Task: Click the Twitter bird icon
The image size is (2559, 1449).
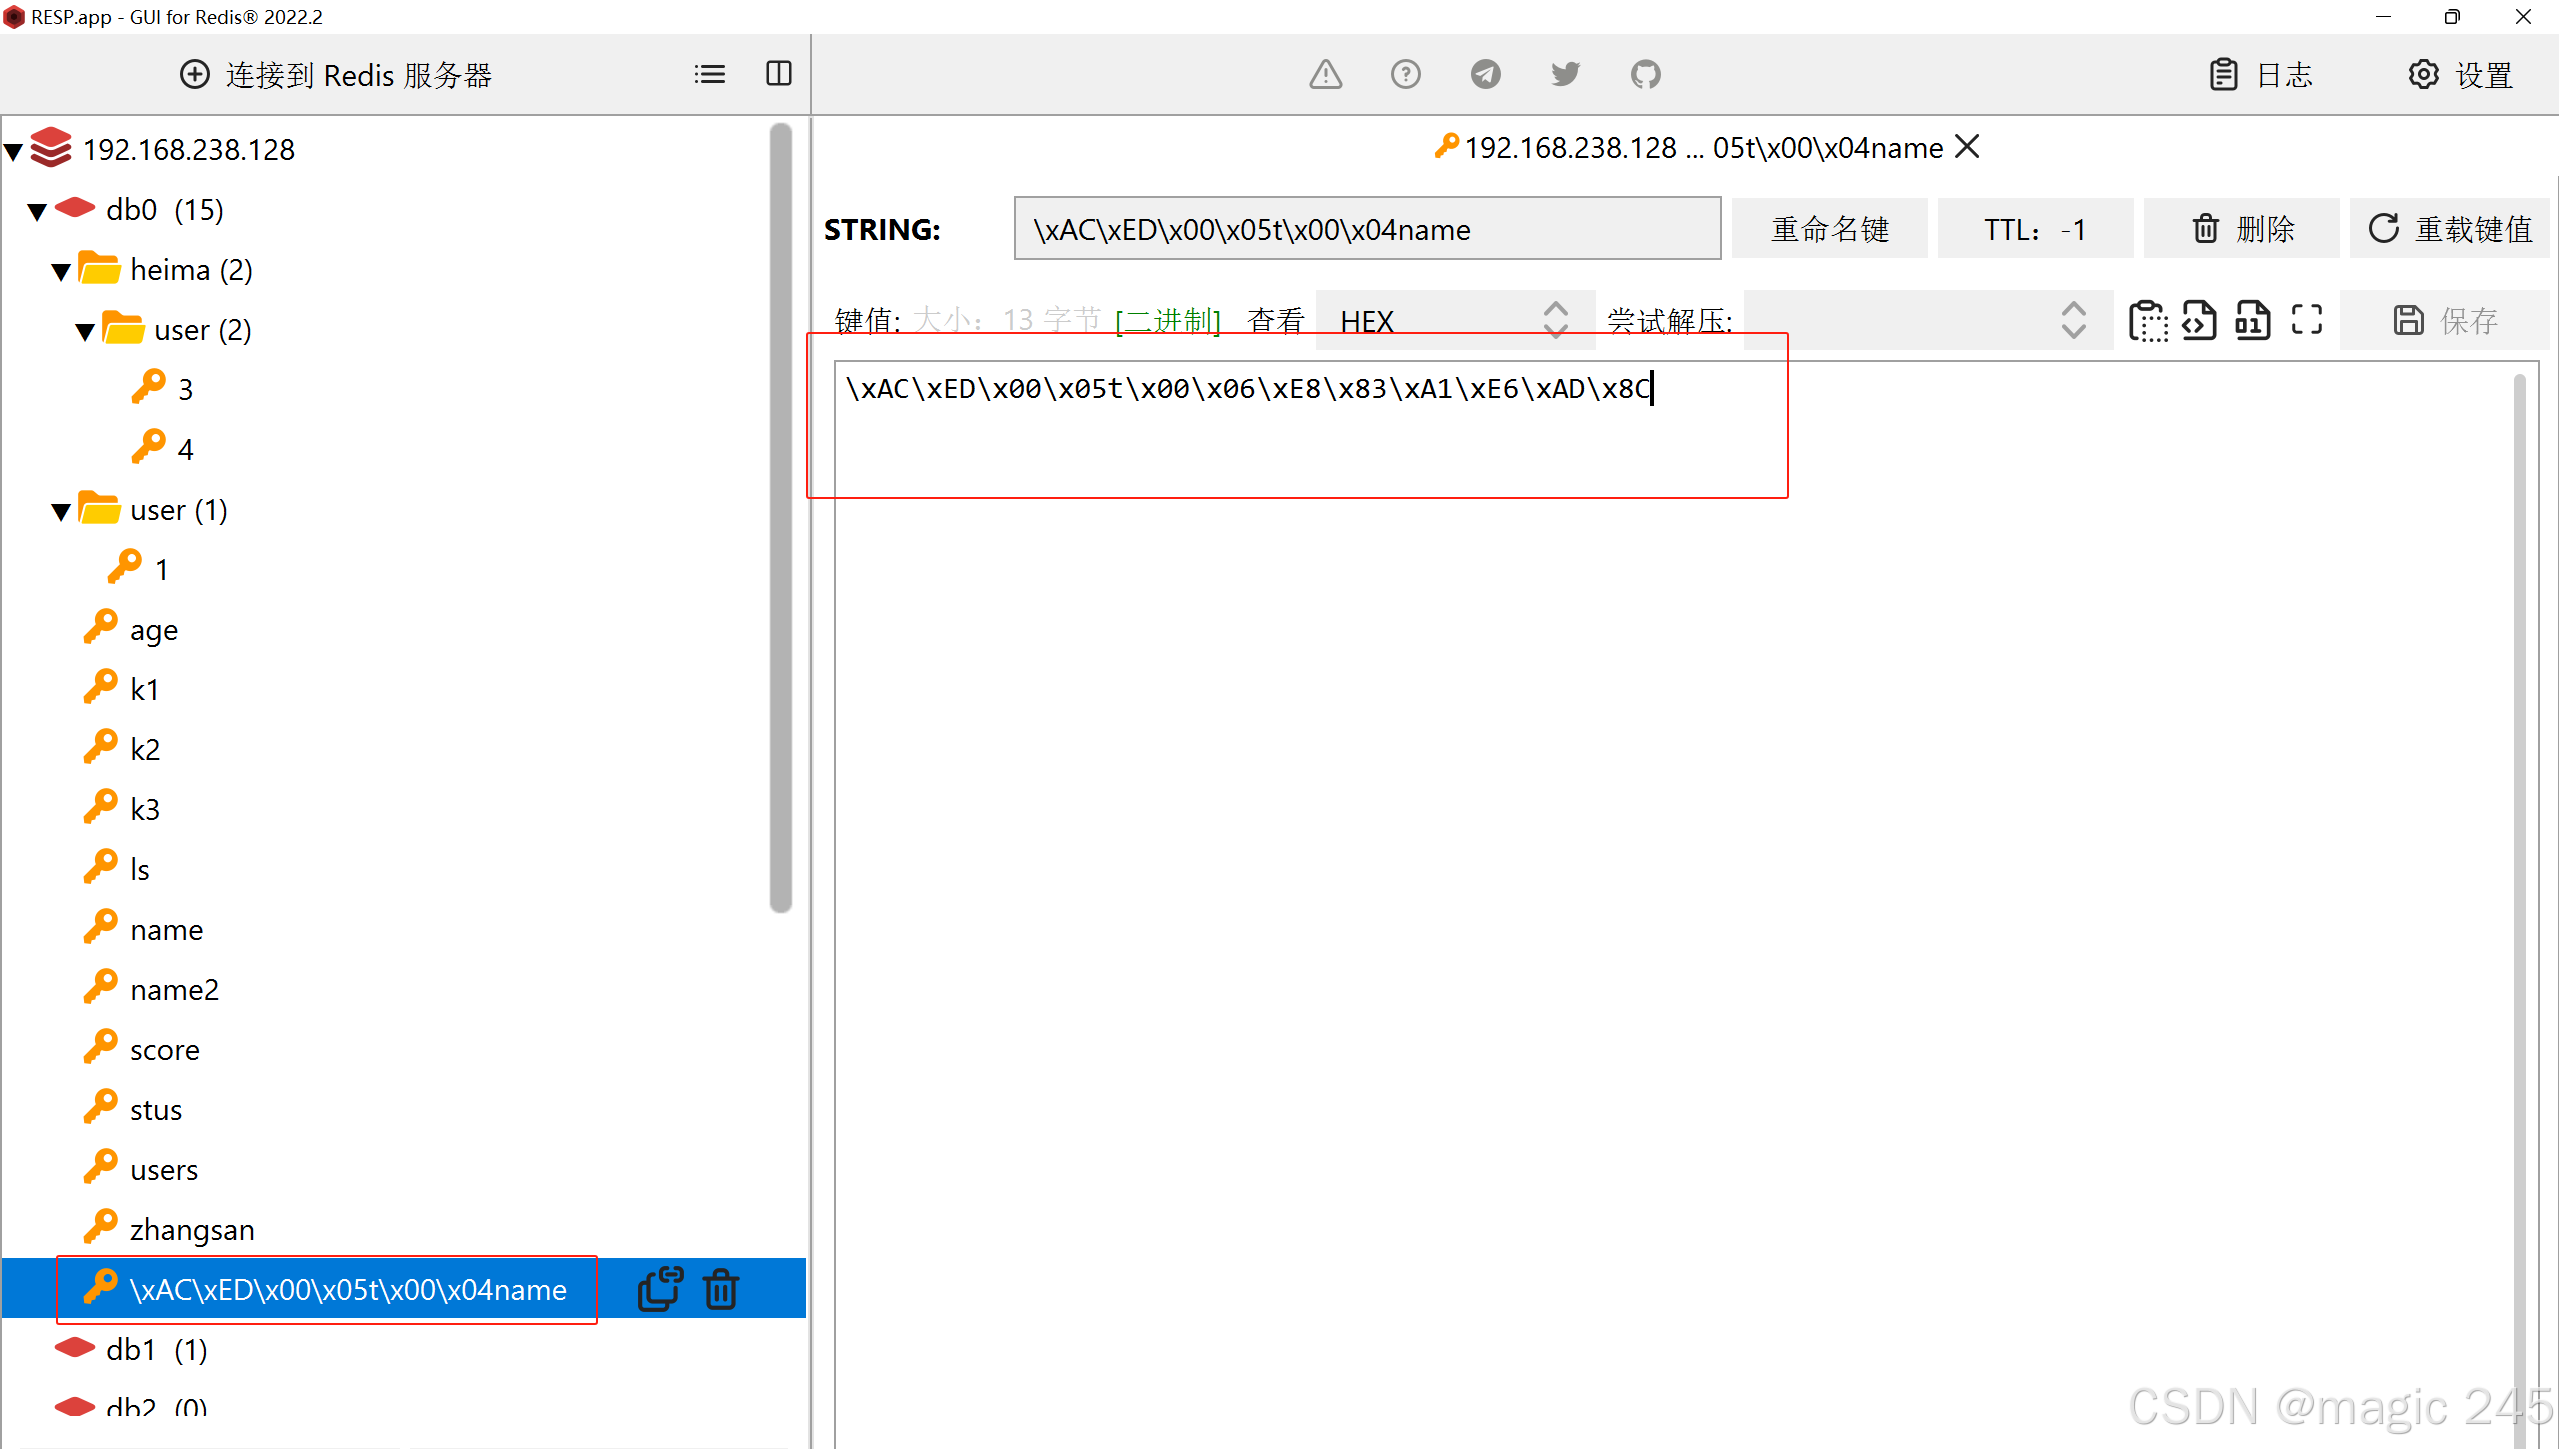Action: pyautogui.click(x=1565, y=74)
